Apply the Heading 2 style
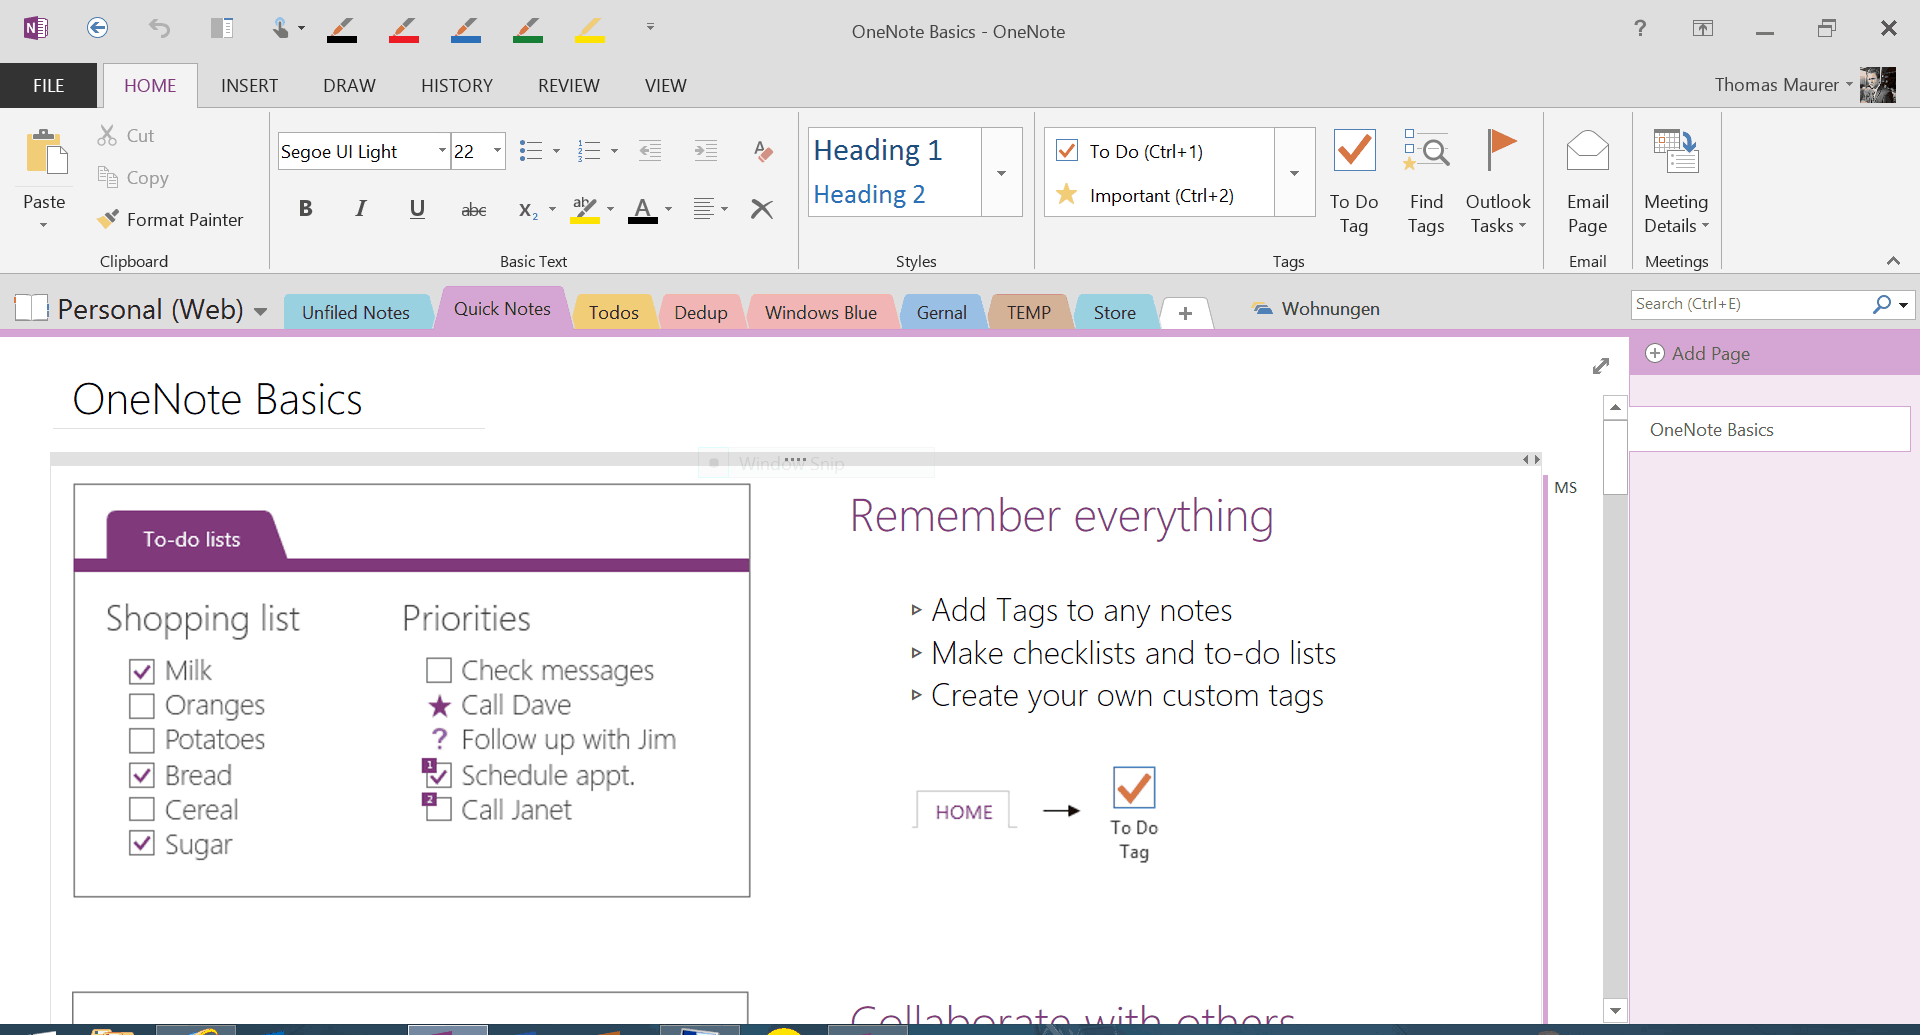The height and width of the screenshot is (1035, 1920). [869, 194]
